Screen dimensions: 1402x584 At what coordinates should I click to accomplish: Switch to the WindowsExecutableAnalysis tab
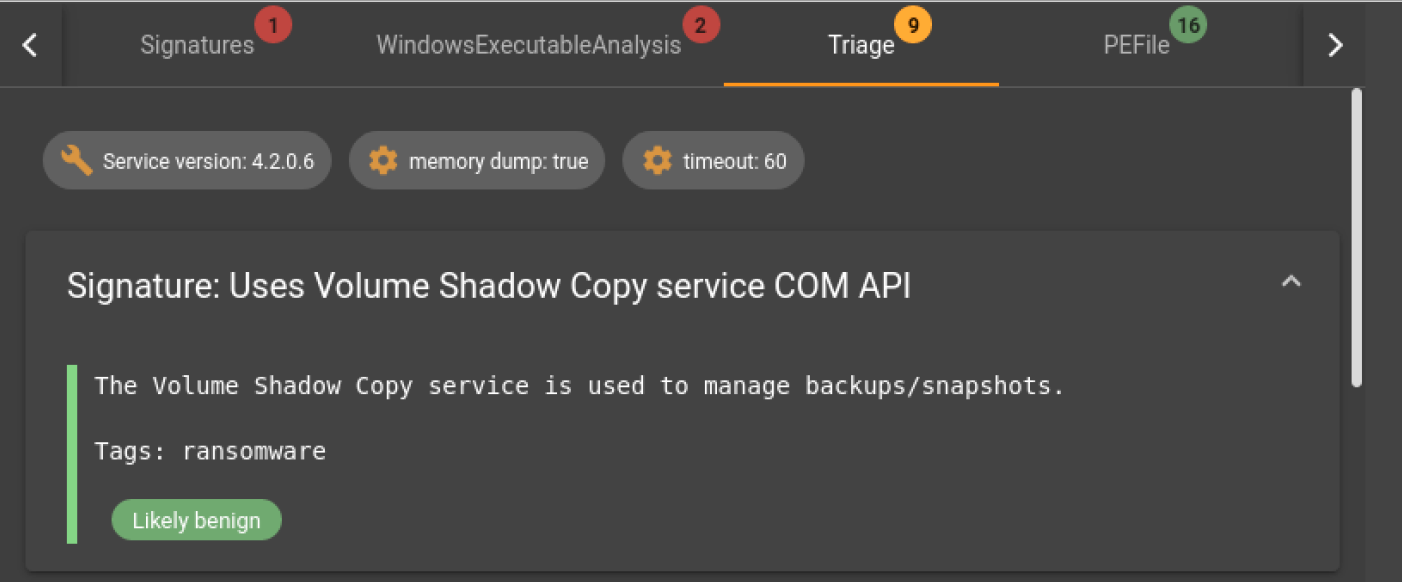[529, 45]
